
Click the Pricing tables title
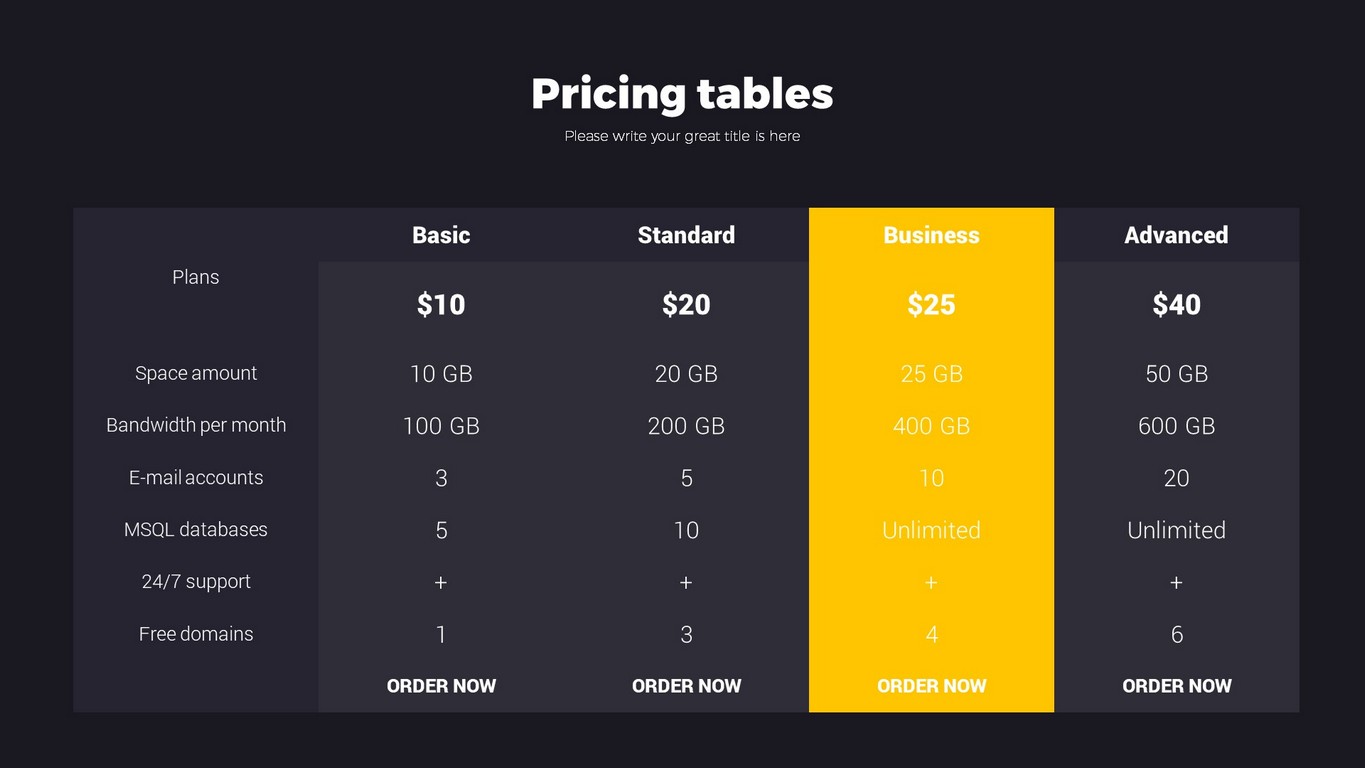[682, 94]
